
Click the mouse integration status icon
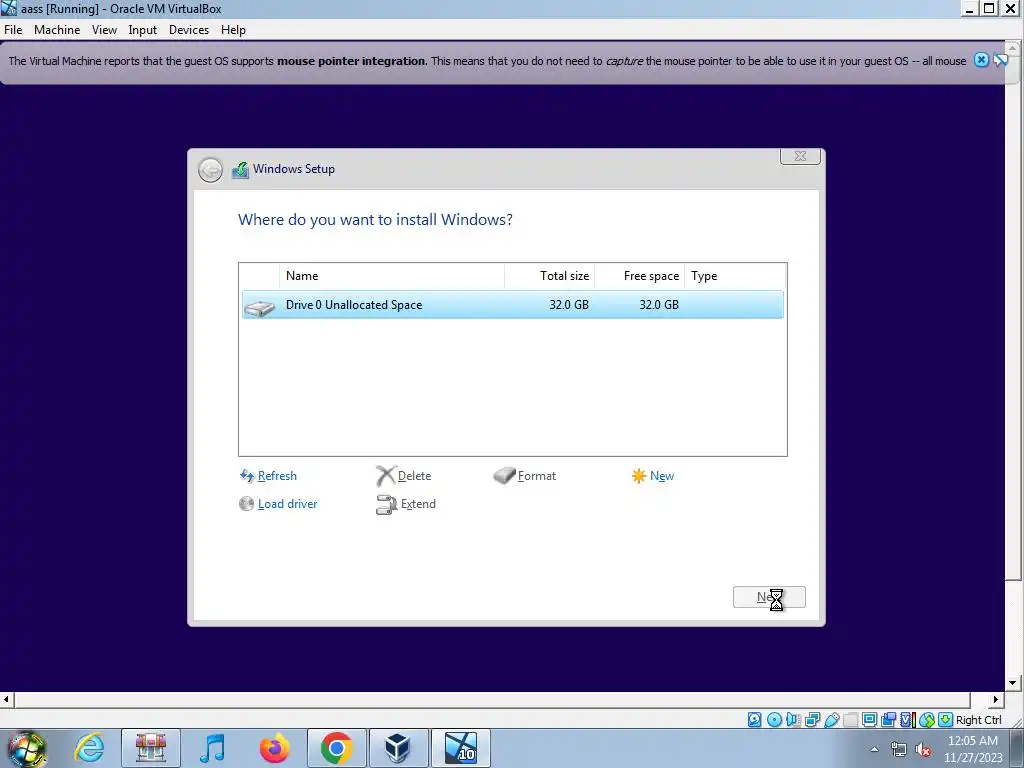[x=927, y=720]
